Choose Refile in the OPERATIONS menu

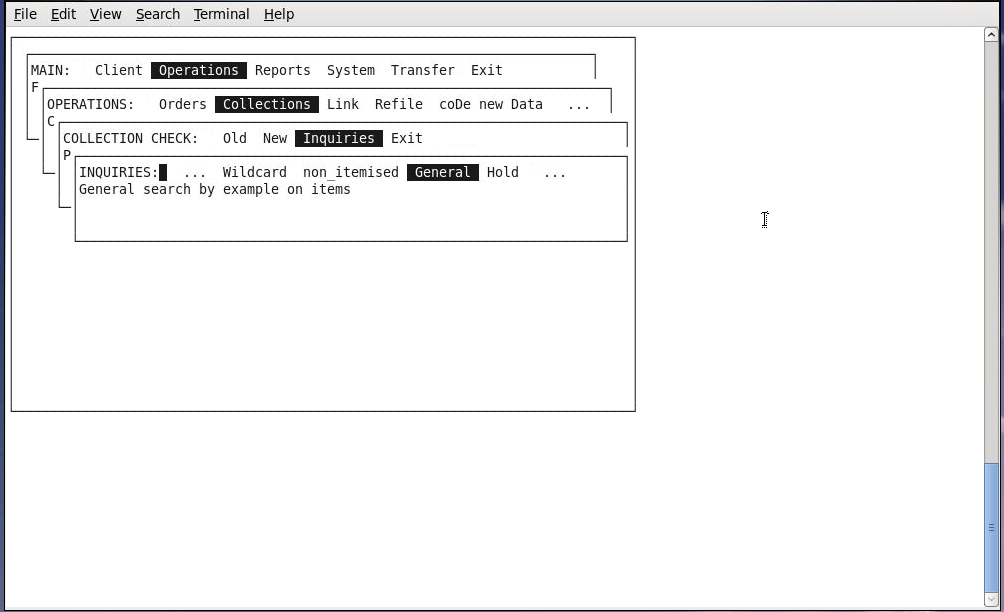coord(398,104)
